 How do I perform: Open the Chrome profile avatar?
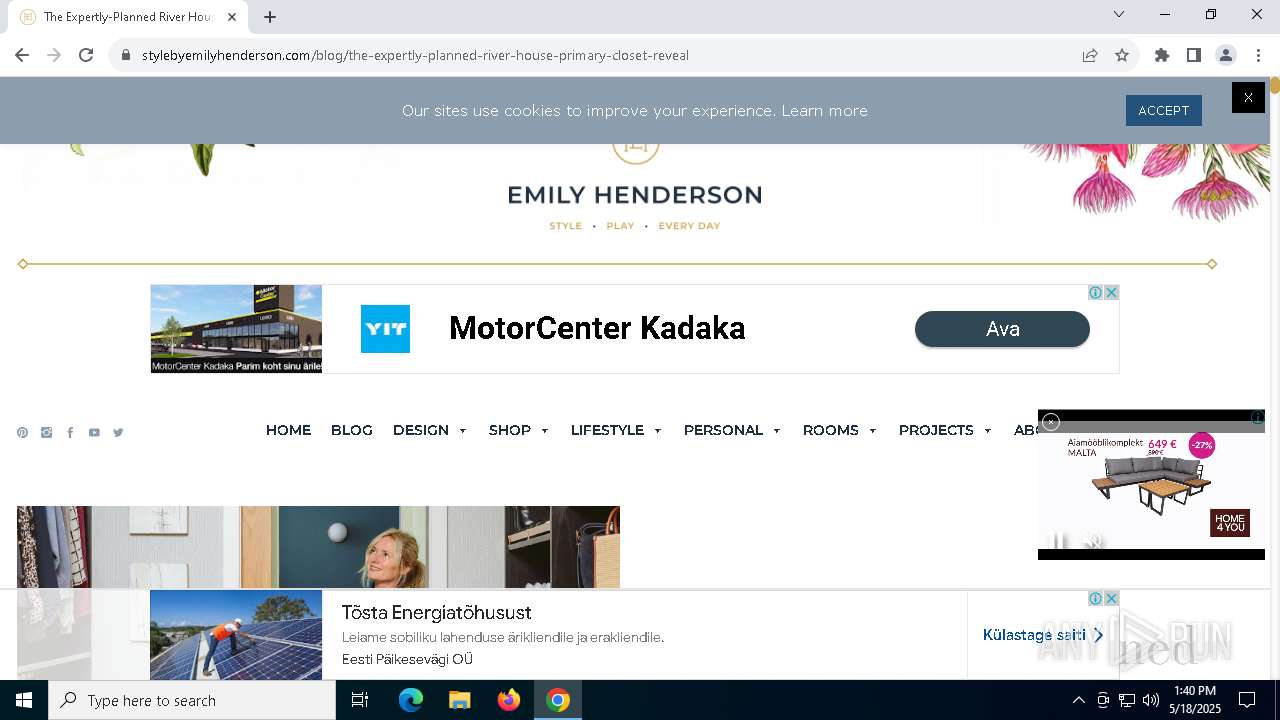click(1226, 55)
